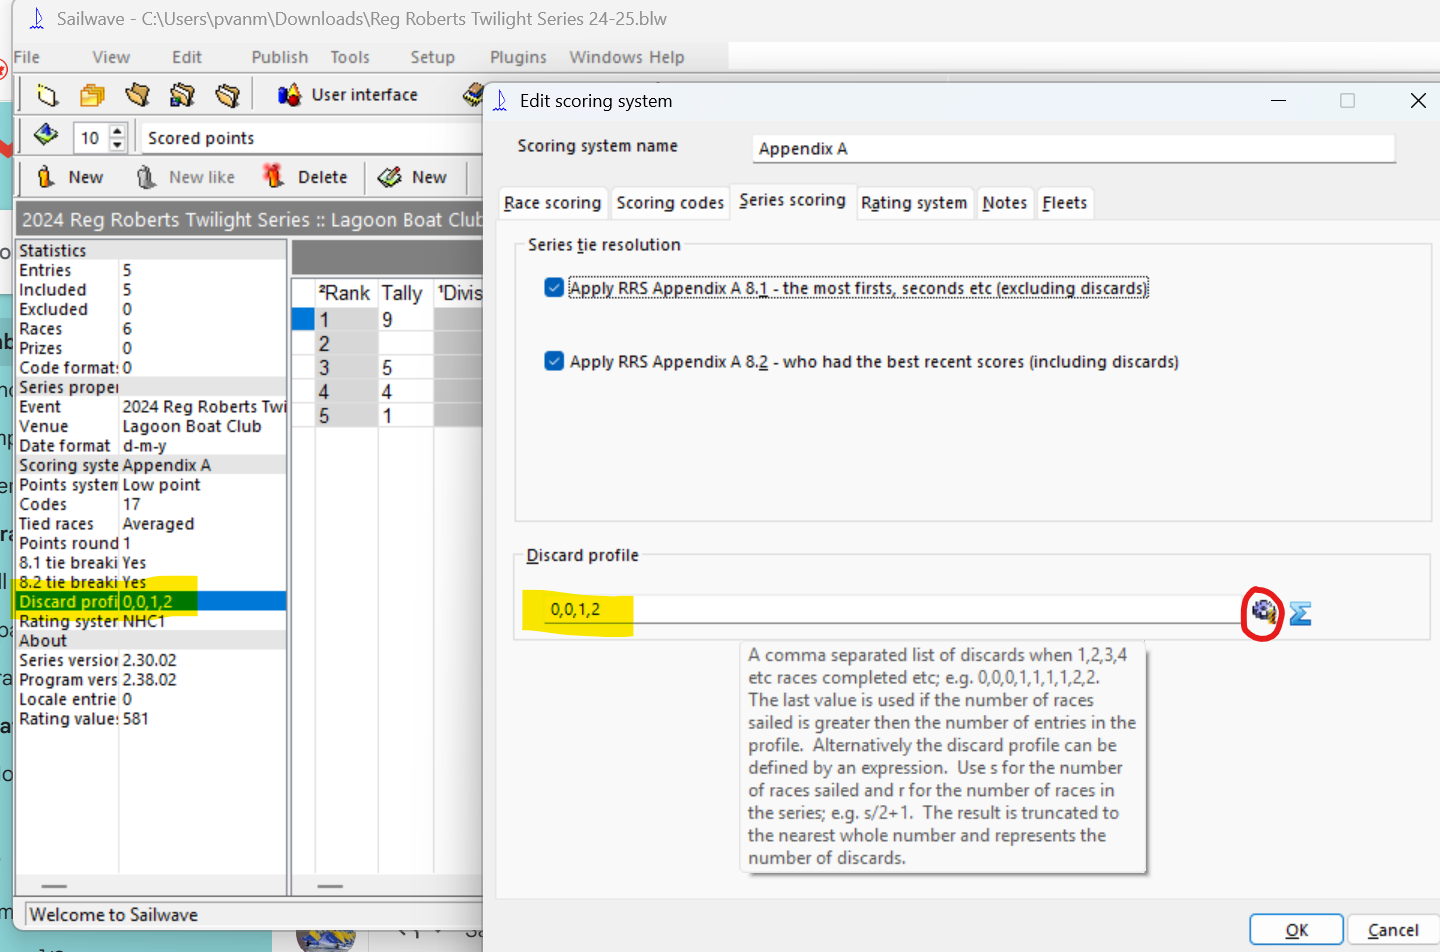Decrease the spinner value showing 10
The width and height of the screenshot is (1440, 952).
pos(118,144)
